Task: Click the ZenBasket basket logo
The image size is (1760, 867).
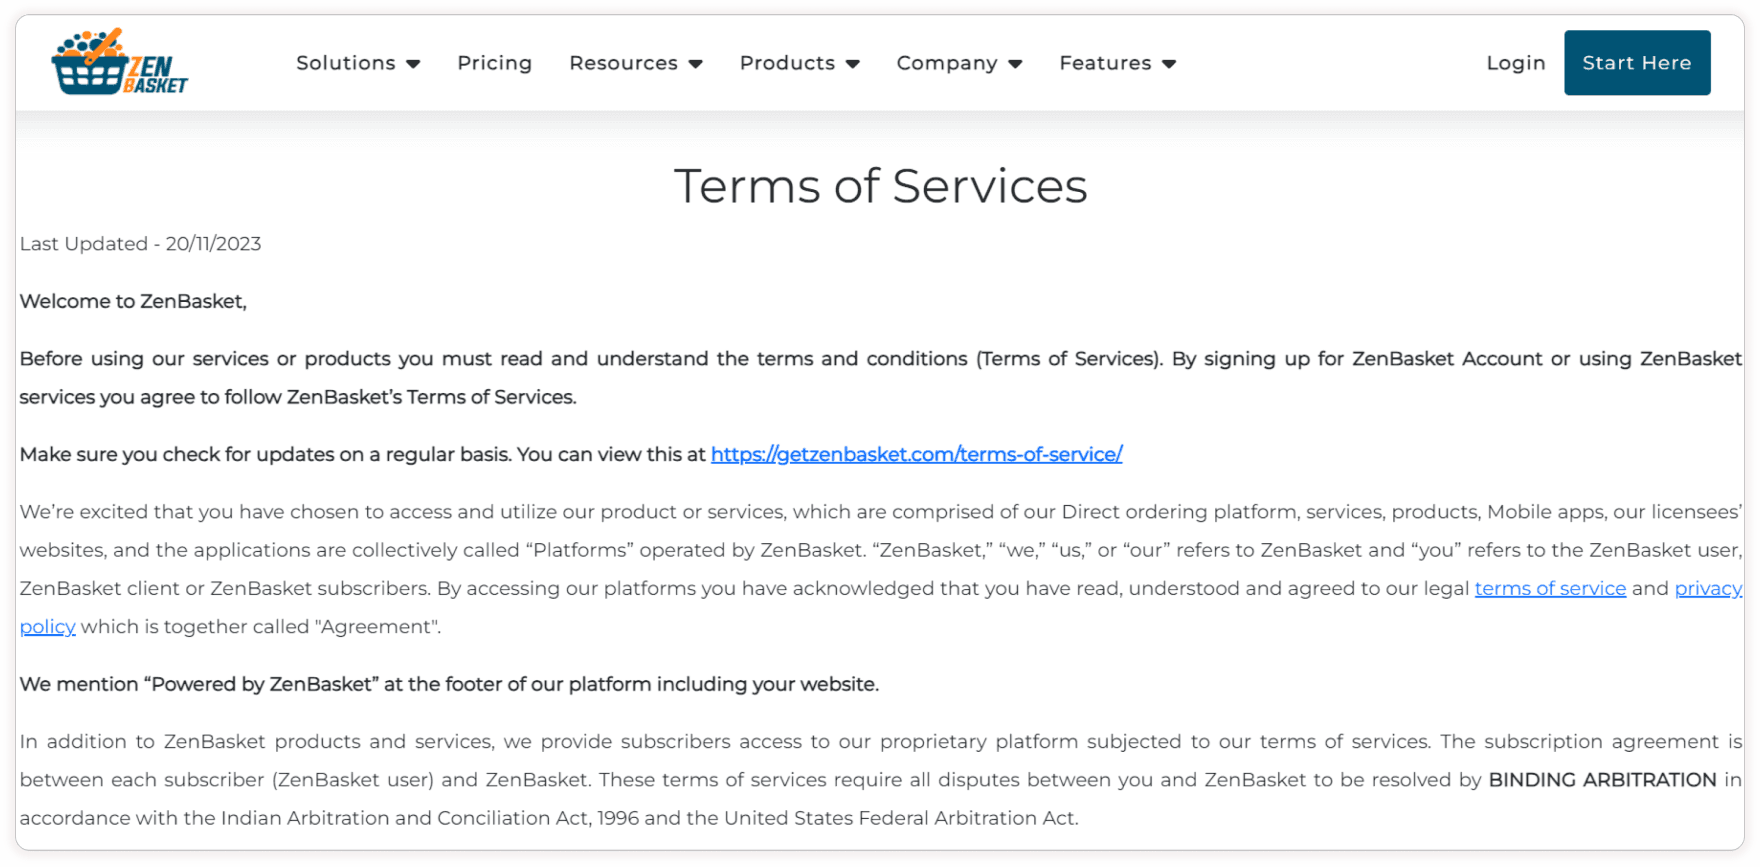Action: coord(119,63)
